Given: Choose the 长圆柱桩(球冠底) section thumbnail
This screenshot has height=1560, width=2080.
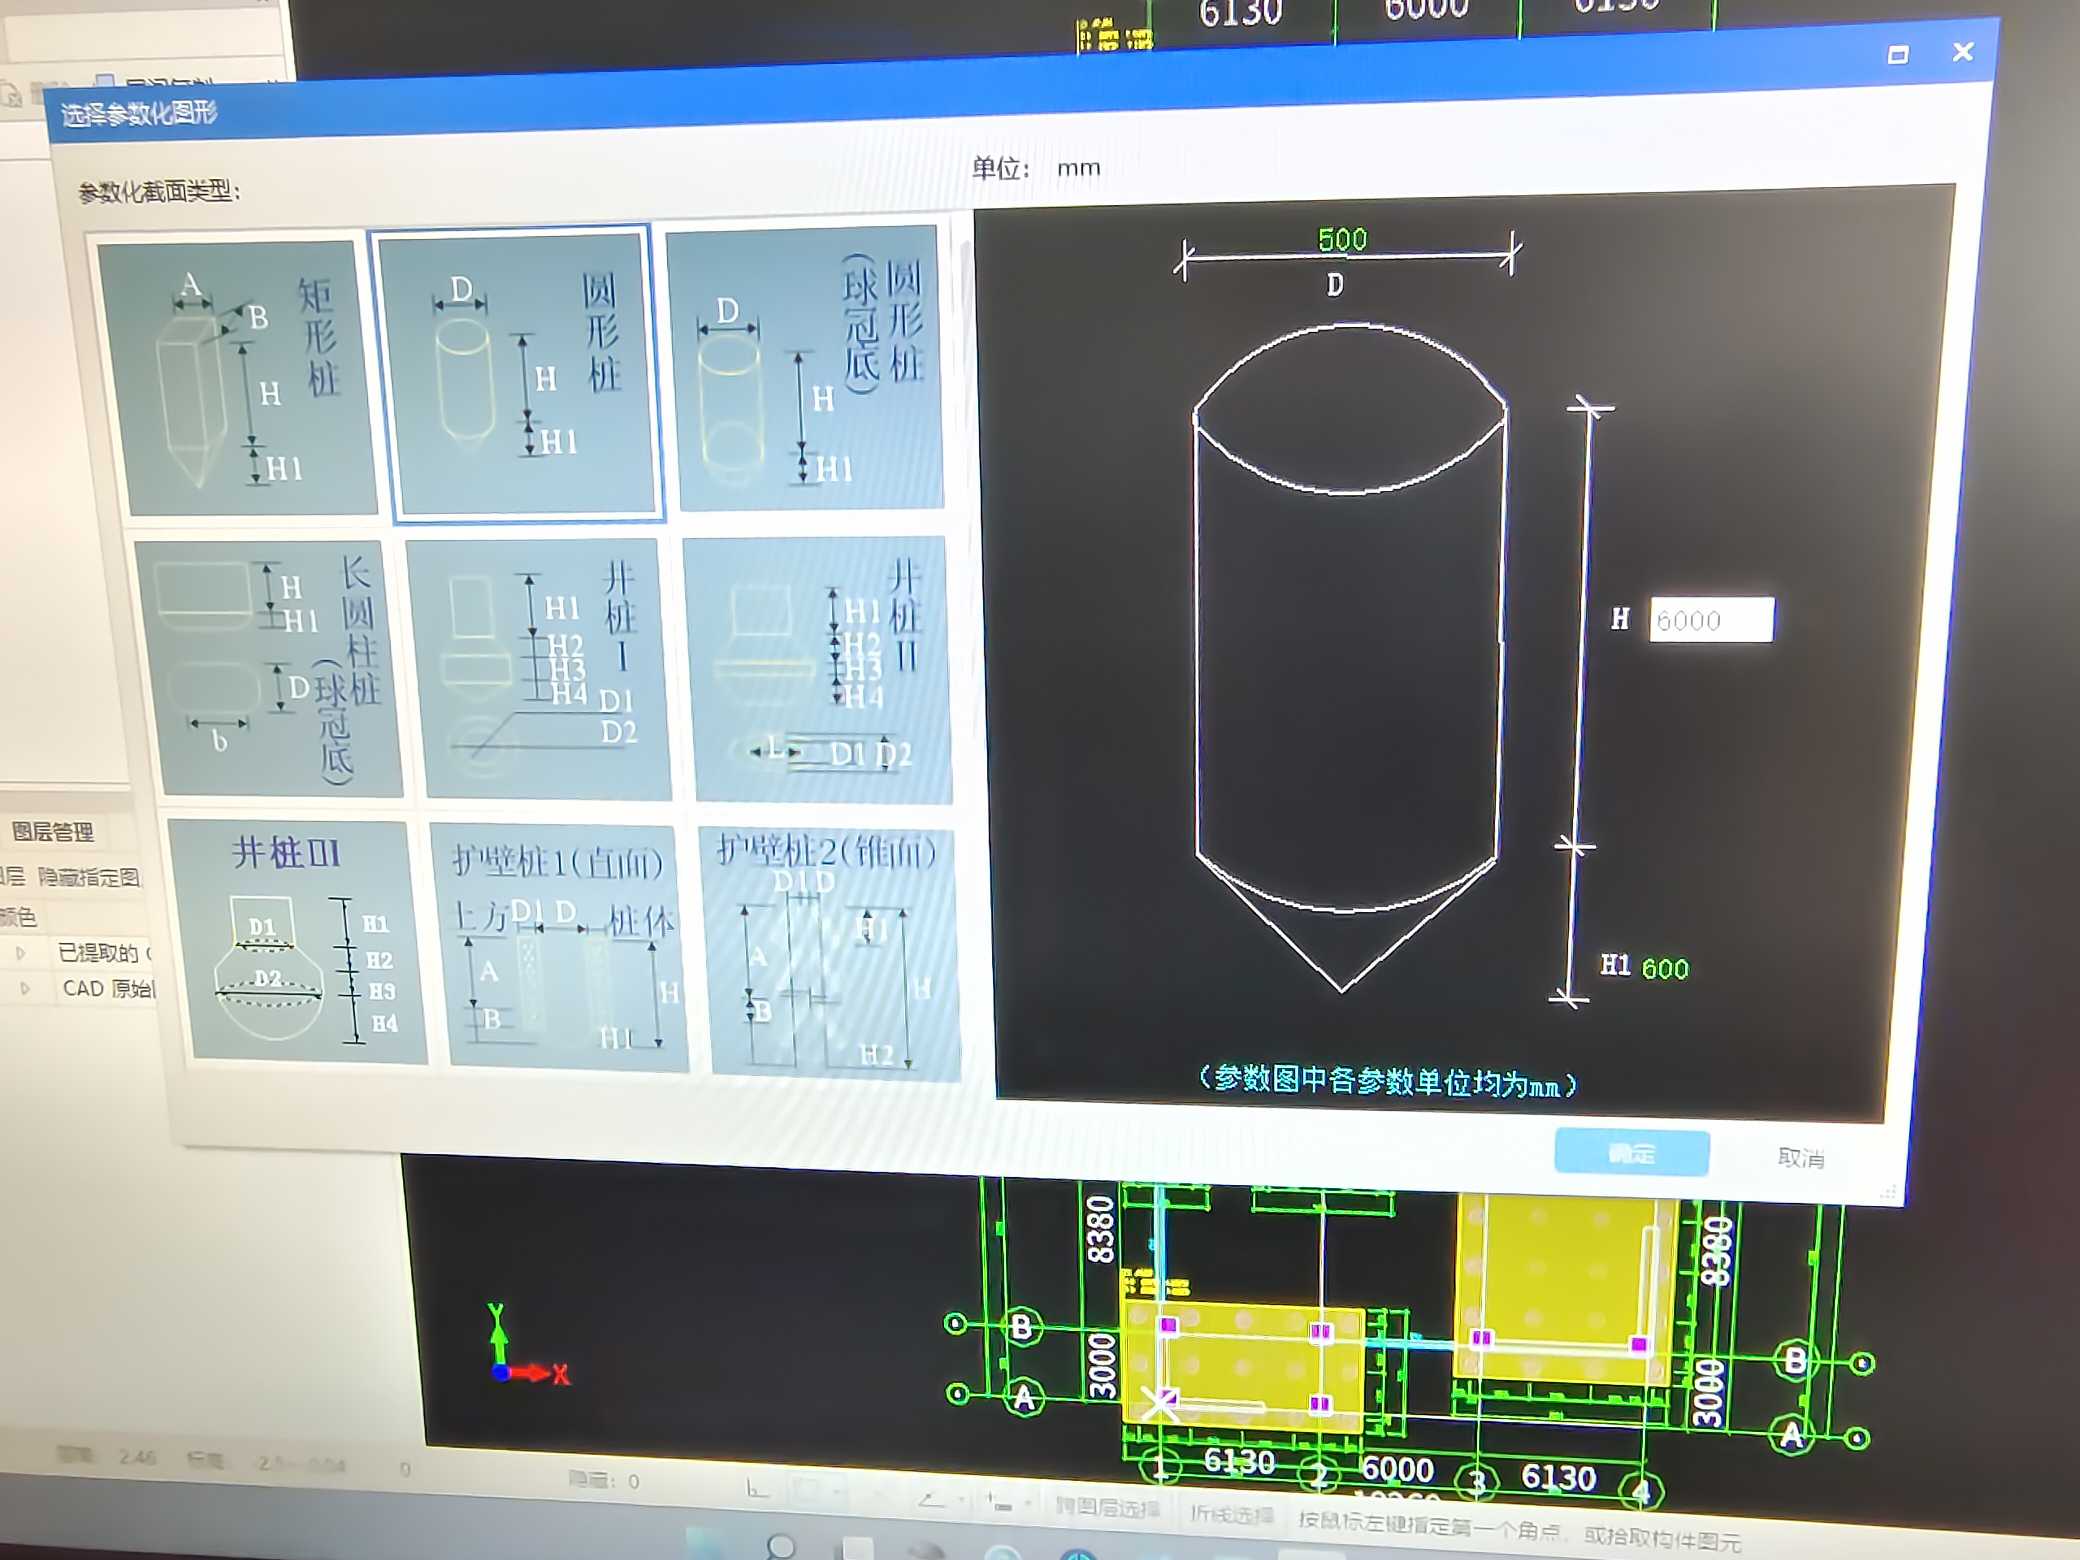Looking at the screenshot, I should (x=268, y=668).
